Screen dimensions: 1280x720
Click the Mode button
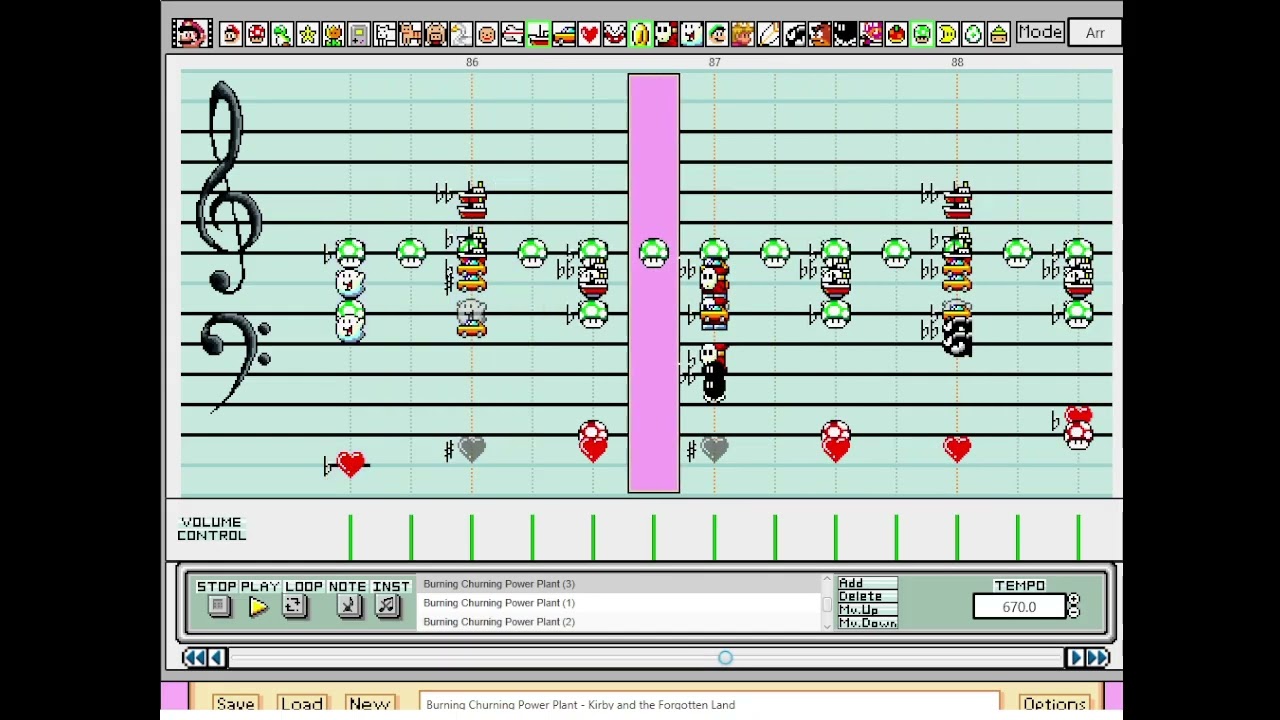click(x=1040, y=33)
